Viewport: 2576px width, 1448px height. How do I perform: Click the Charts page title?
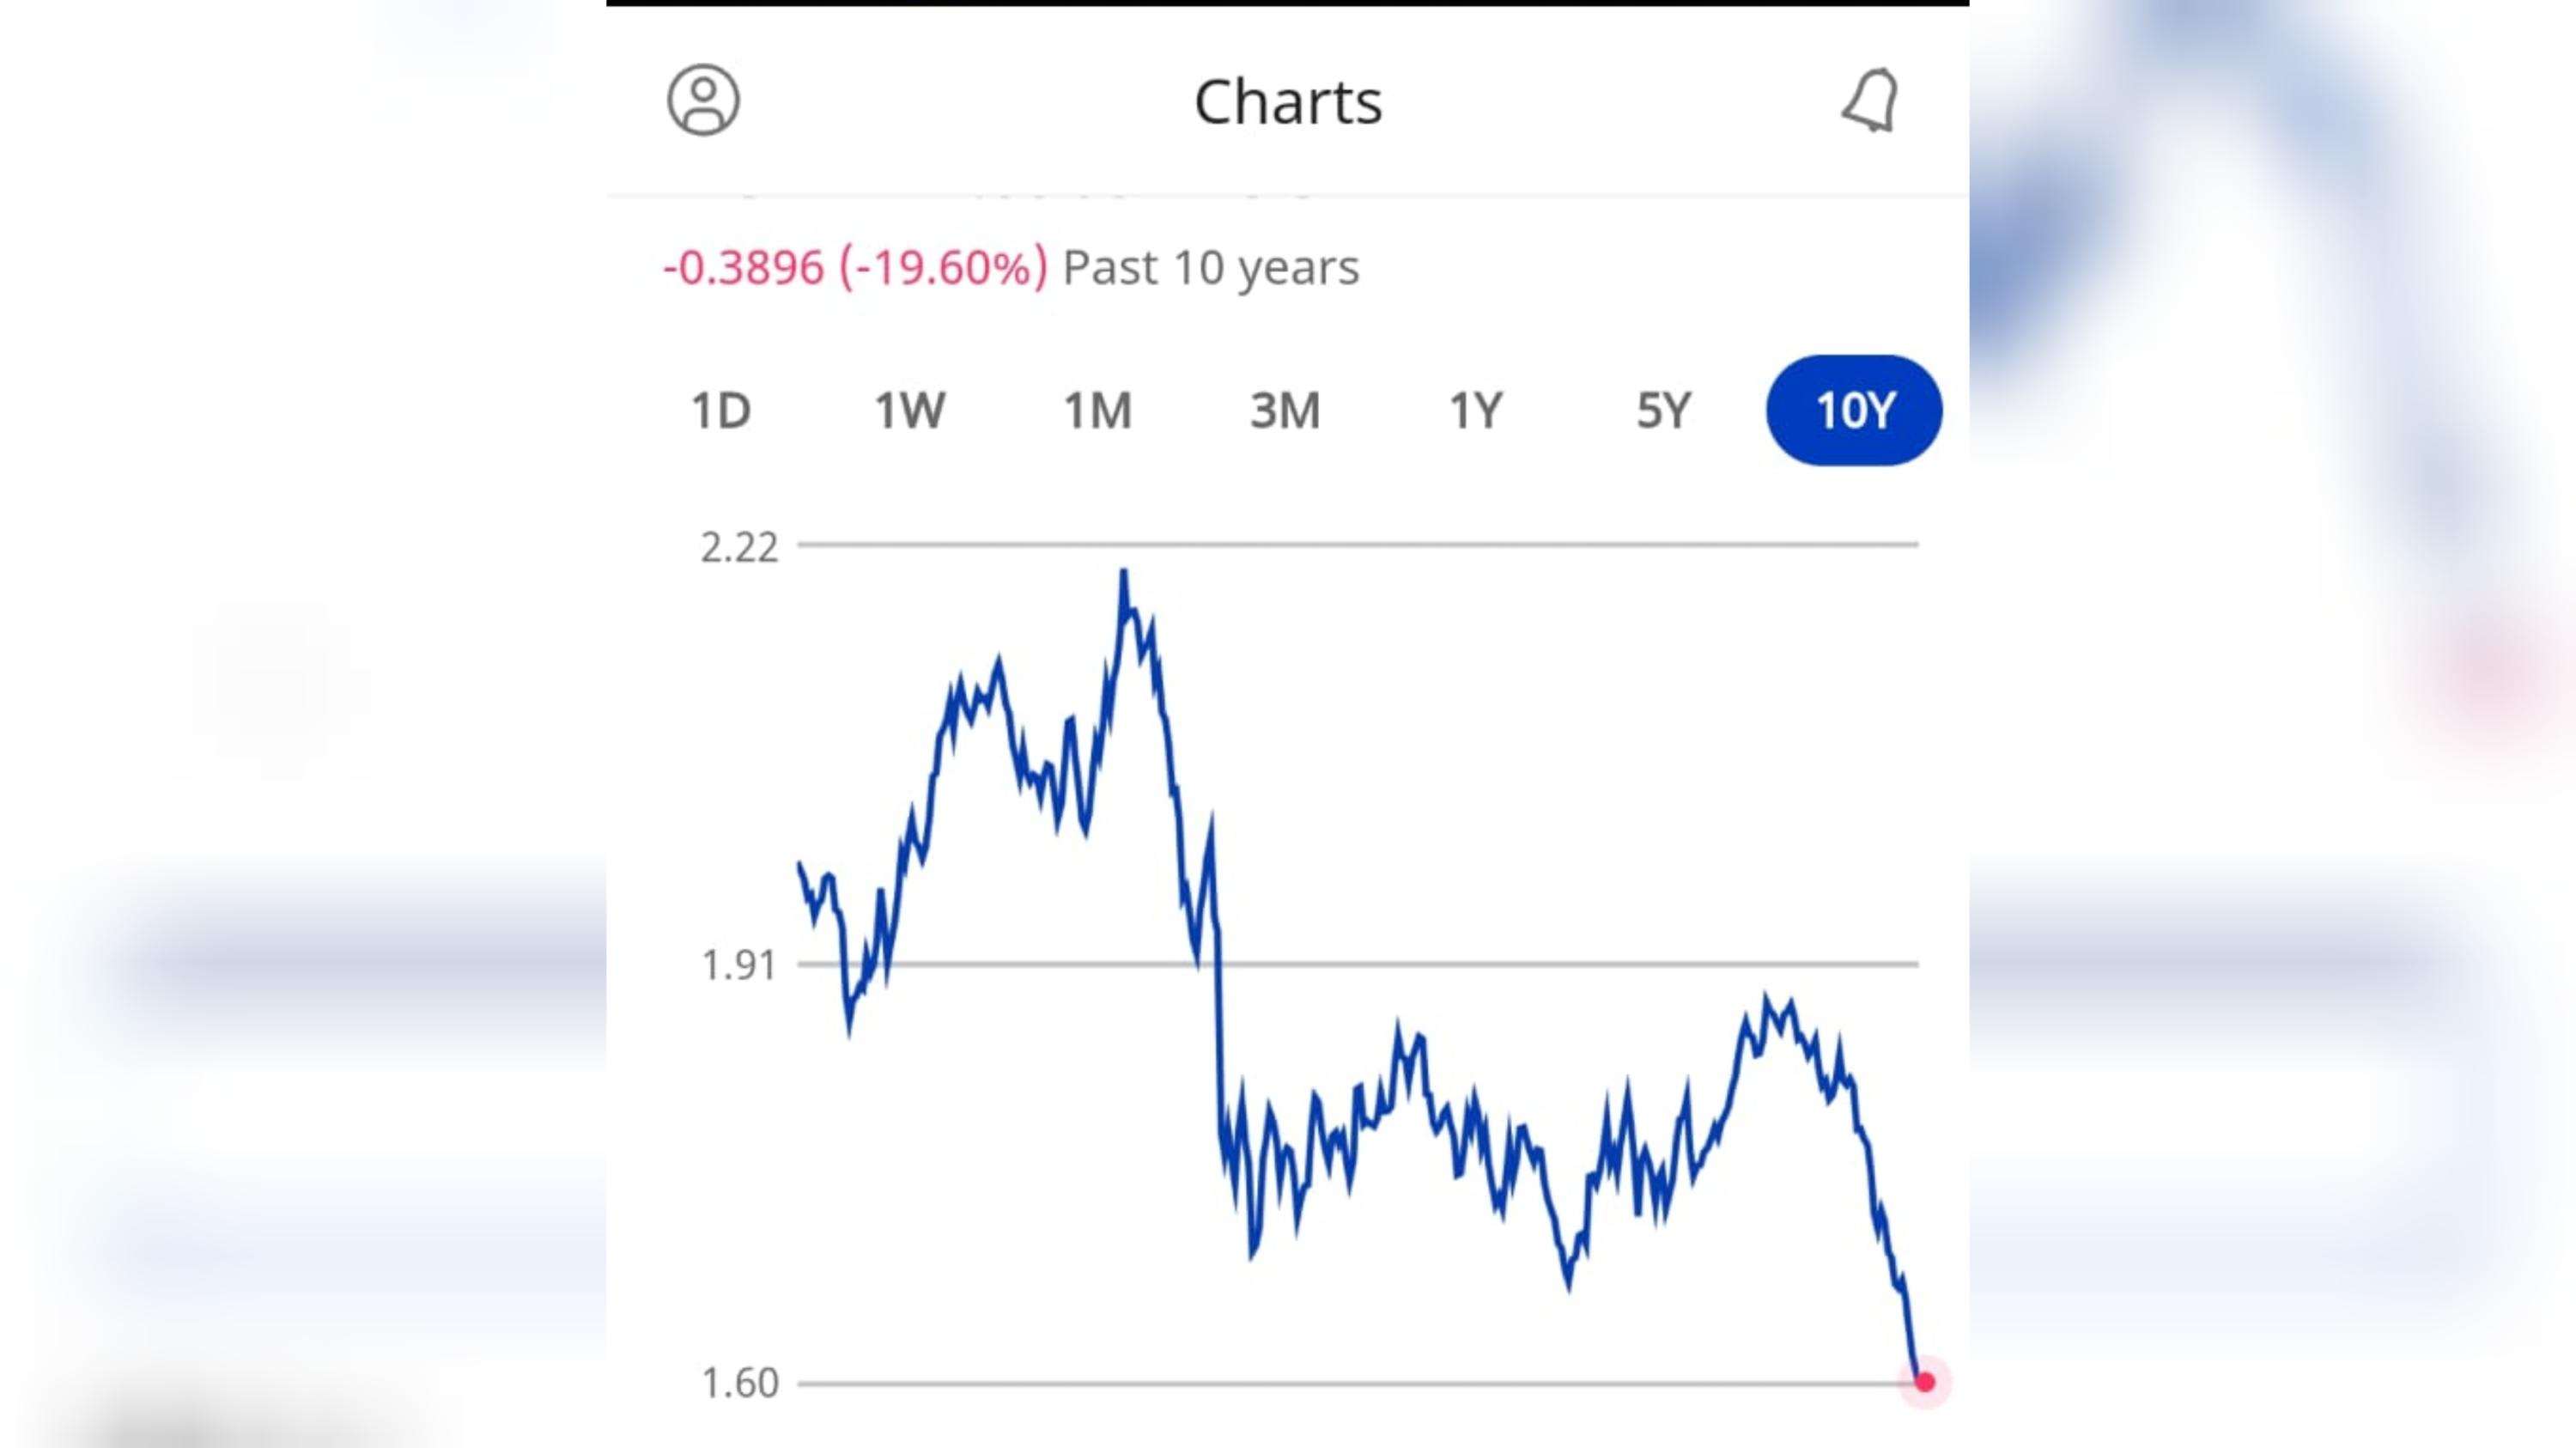click(1288, 102)
